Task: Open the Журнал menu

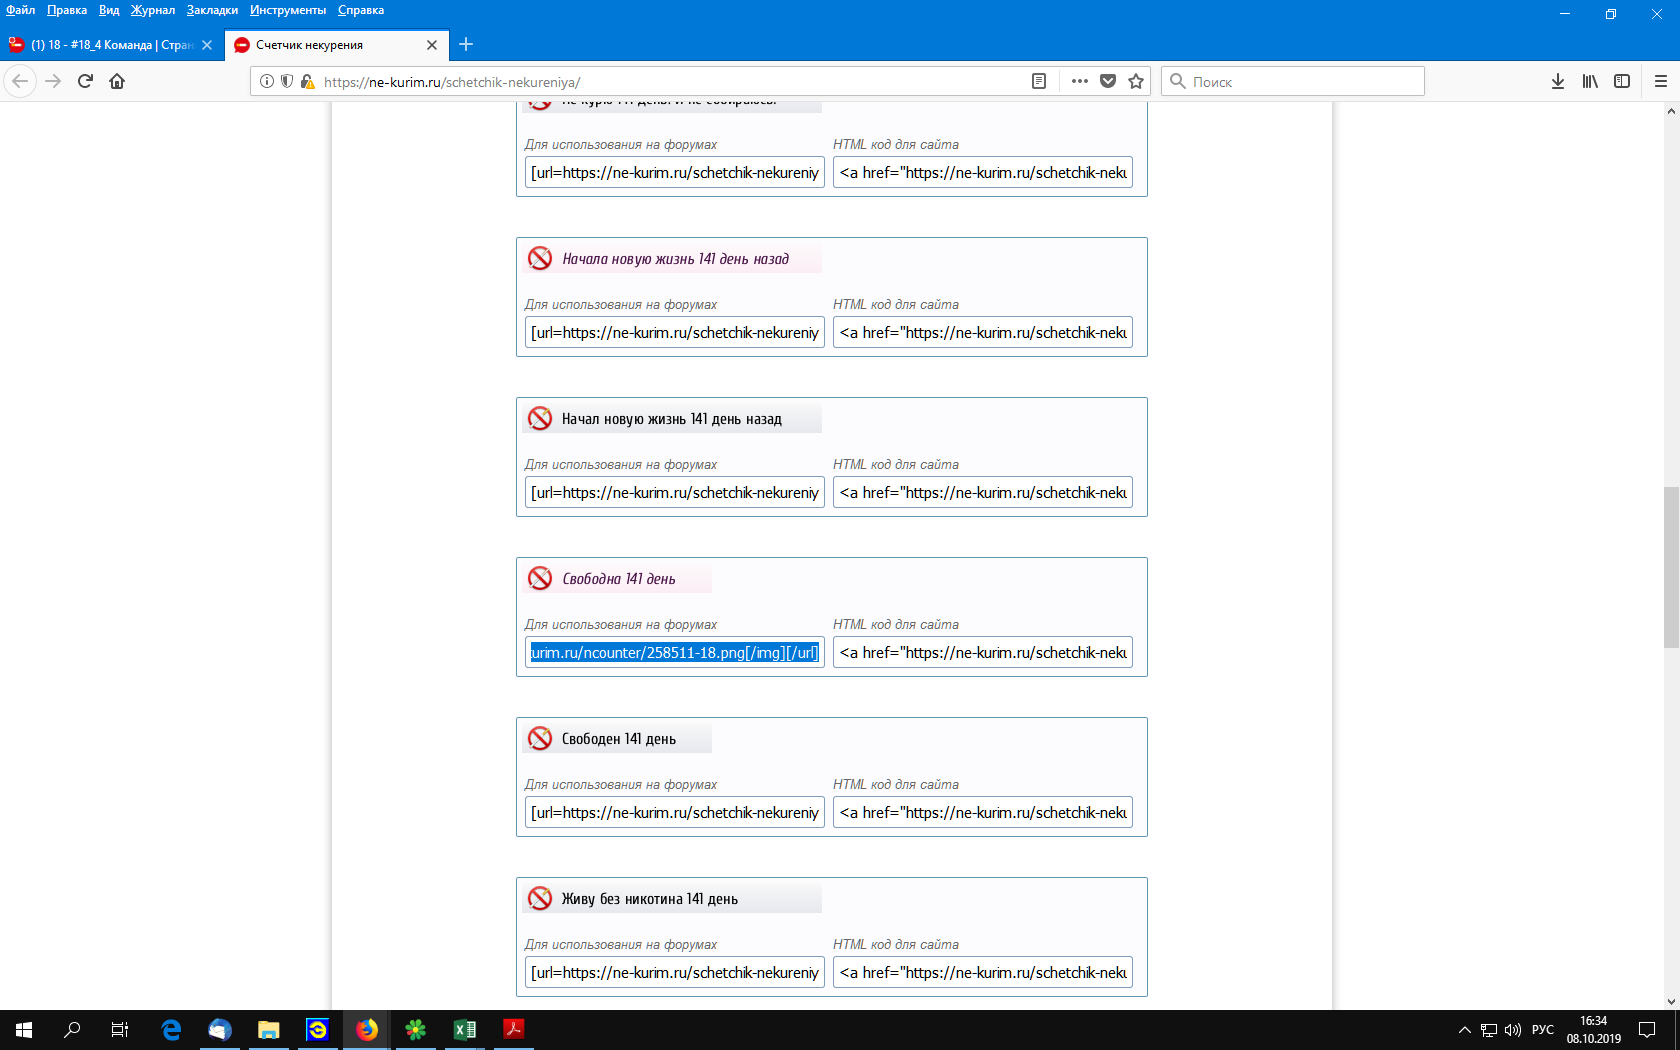Action: point(153,10)
